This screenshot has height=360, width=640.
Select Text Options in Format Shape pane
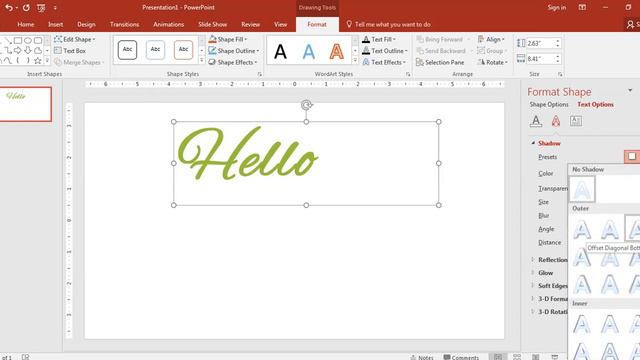595,104
